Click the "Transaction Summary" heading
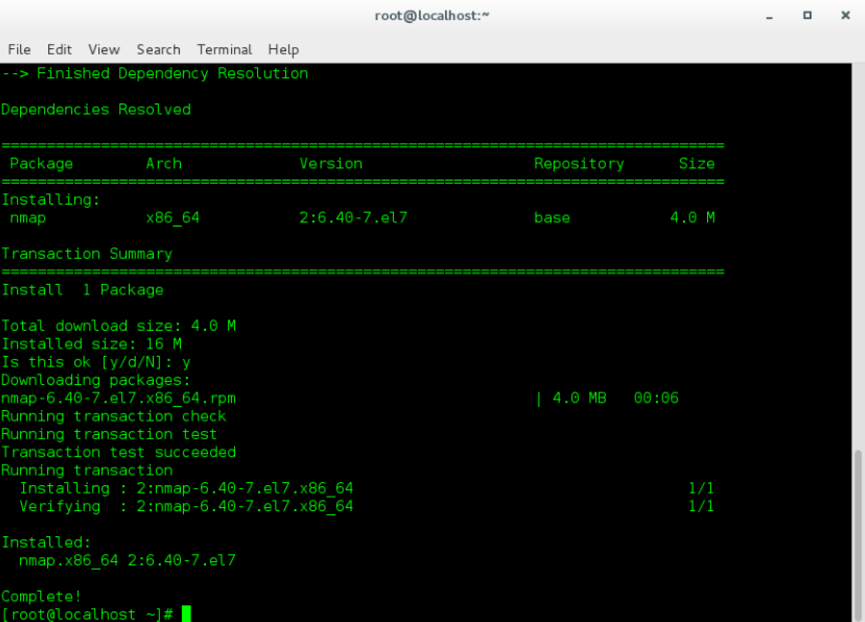Screen dimensions: 865x622 tap(86, 254)
